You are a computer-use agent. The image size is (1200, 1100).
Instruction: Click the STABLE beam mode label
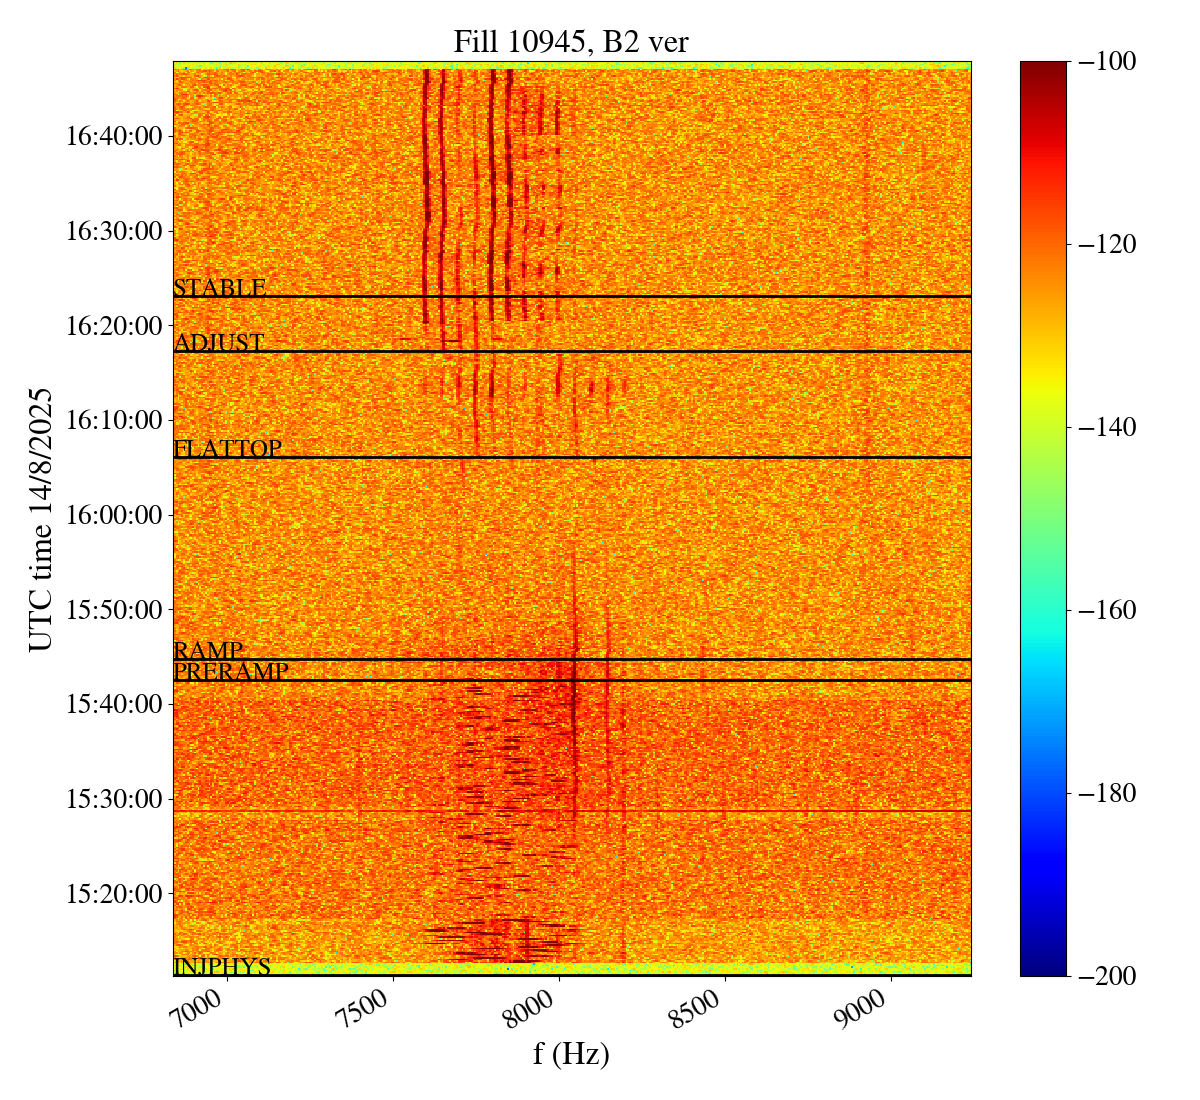(220, 288)
